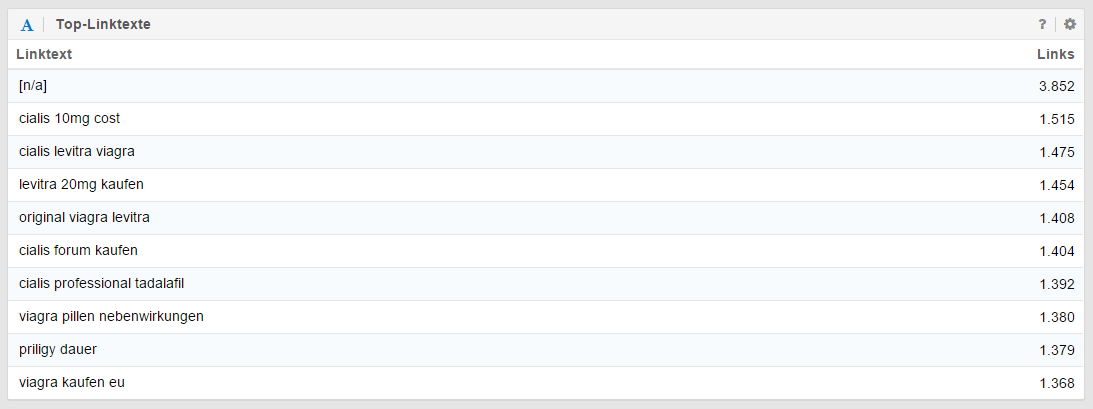Open the gear settings icon
The width and height of the screenshot is (1093, 409).
tap(1070, 24)
